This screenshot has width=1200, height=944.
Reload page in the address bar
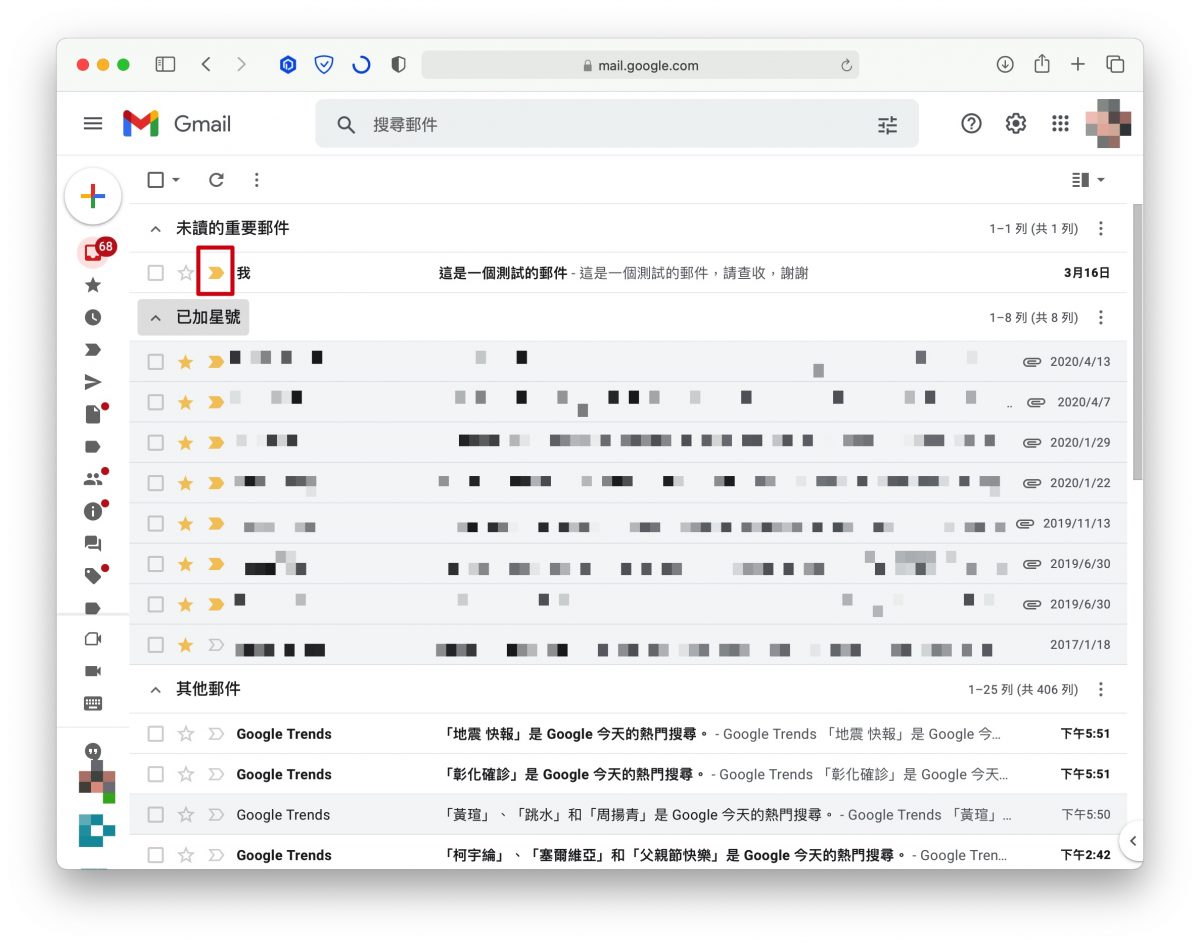[846, 65]
